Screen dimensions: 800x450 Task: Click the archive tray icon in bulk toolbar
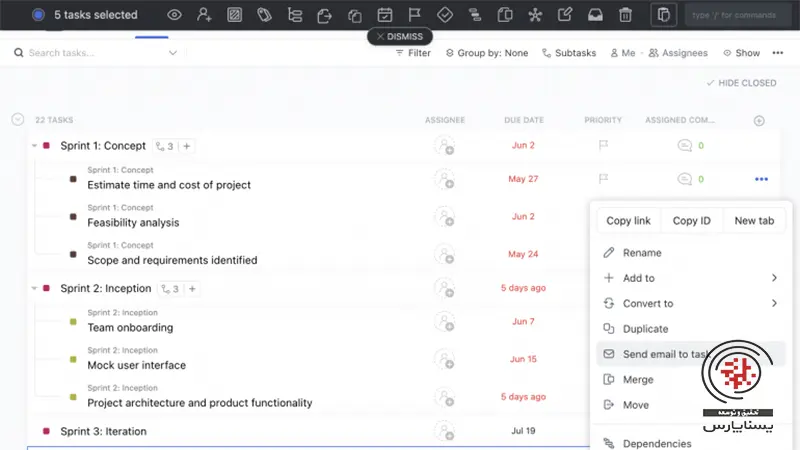click(595, 15)
